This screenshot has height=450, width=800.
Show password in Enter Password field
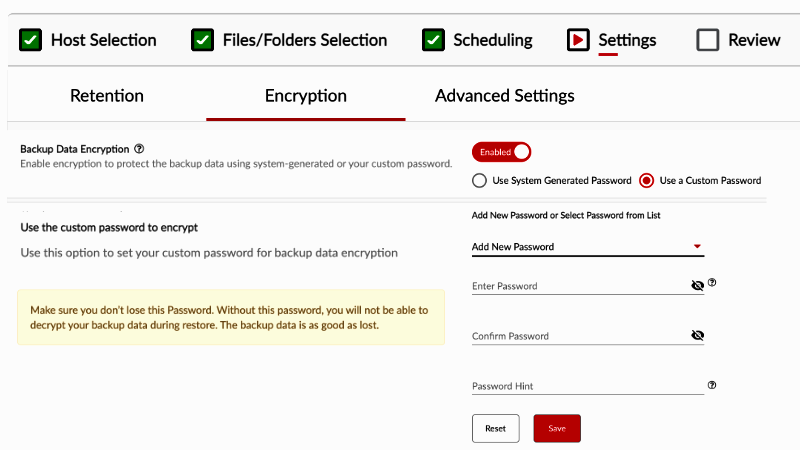point(697,285)
